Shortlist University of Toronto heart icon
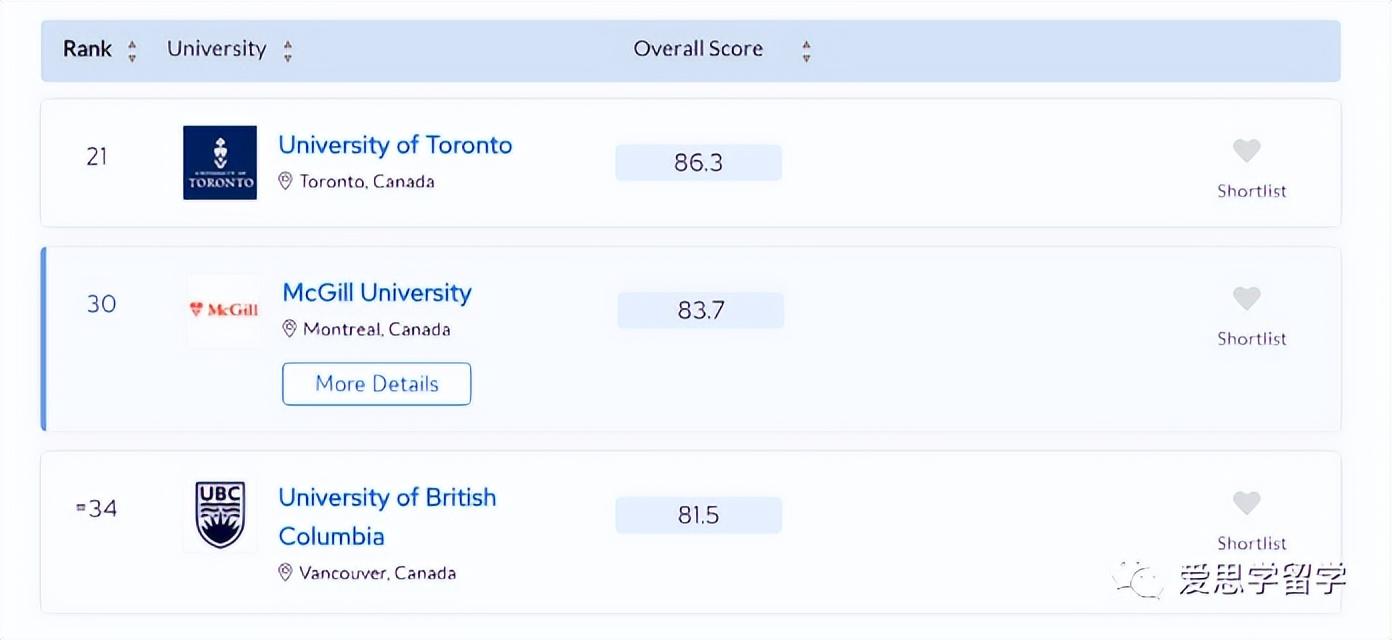Screen dimensions: 1392x640 coord(1246,151)
